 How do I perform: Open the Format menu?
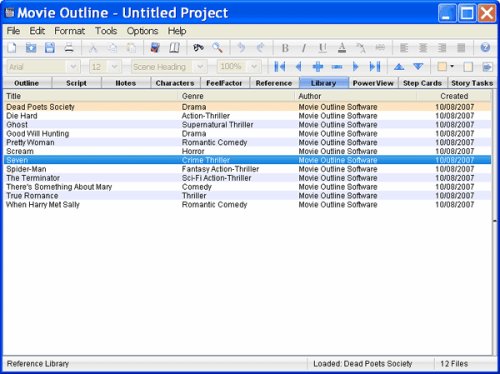69,31
